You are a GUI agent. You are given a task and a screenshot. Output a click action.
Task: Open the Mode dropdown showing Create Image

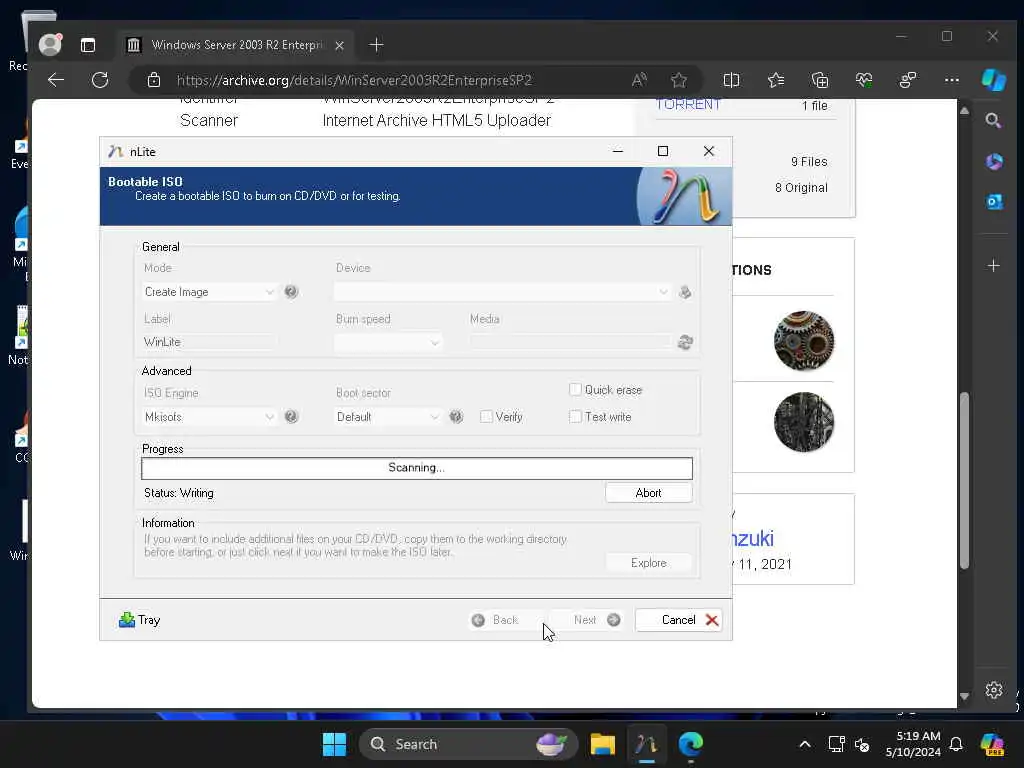[x=210, y=292]
